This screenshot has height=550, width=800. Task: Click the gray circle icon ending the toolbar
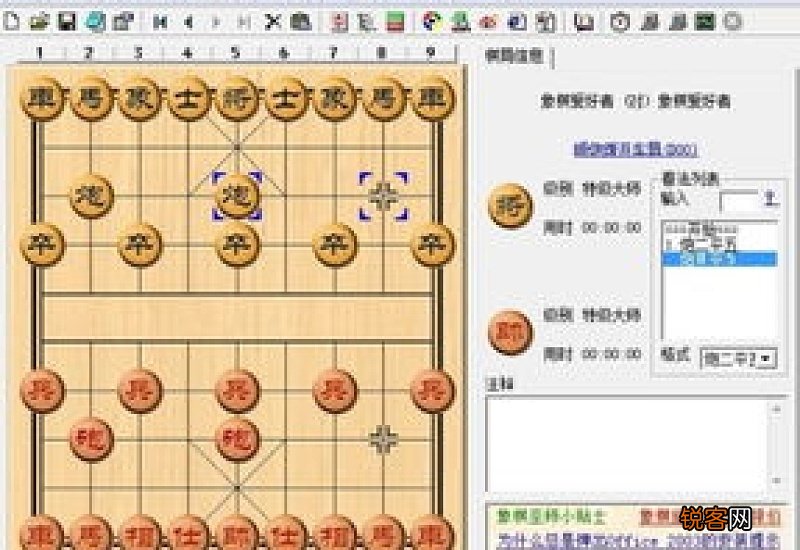coord(733,22)
